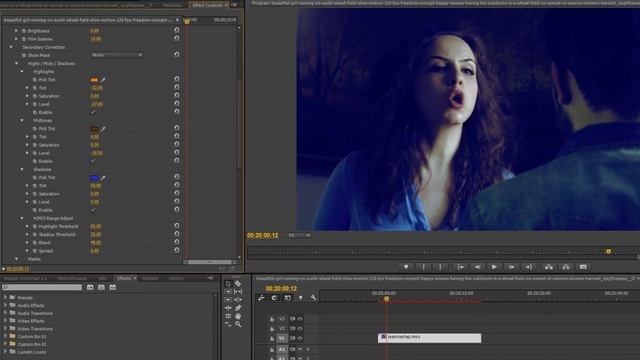This screenshot has width=640, height=360.
Task: Toggle visibility eye of track V2
Action: tap(300, 329)
